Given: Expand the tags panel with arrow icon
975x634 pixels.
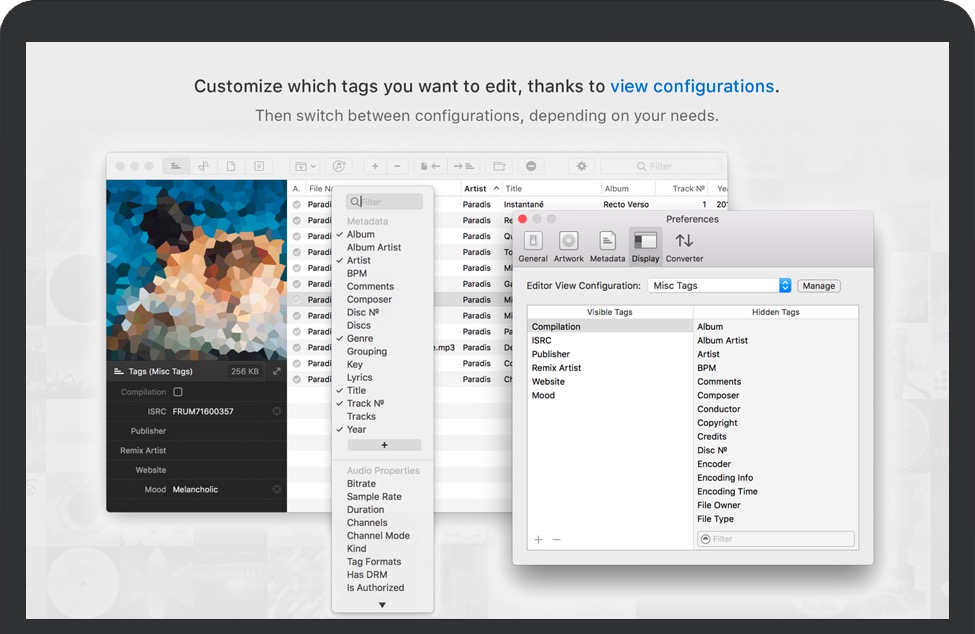Looking at the screenshot, I should [x=277, y=371].
